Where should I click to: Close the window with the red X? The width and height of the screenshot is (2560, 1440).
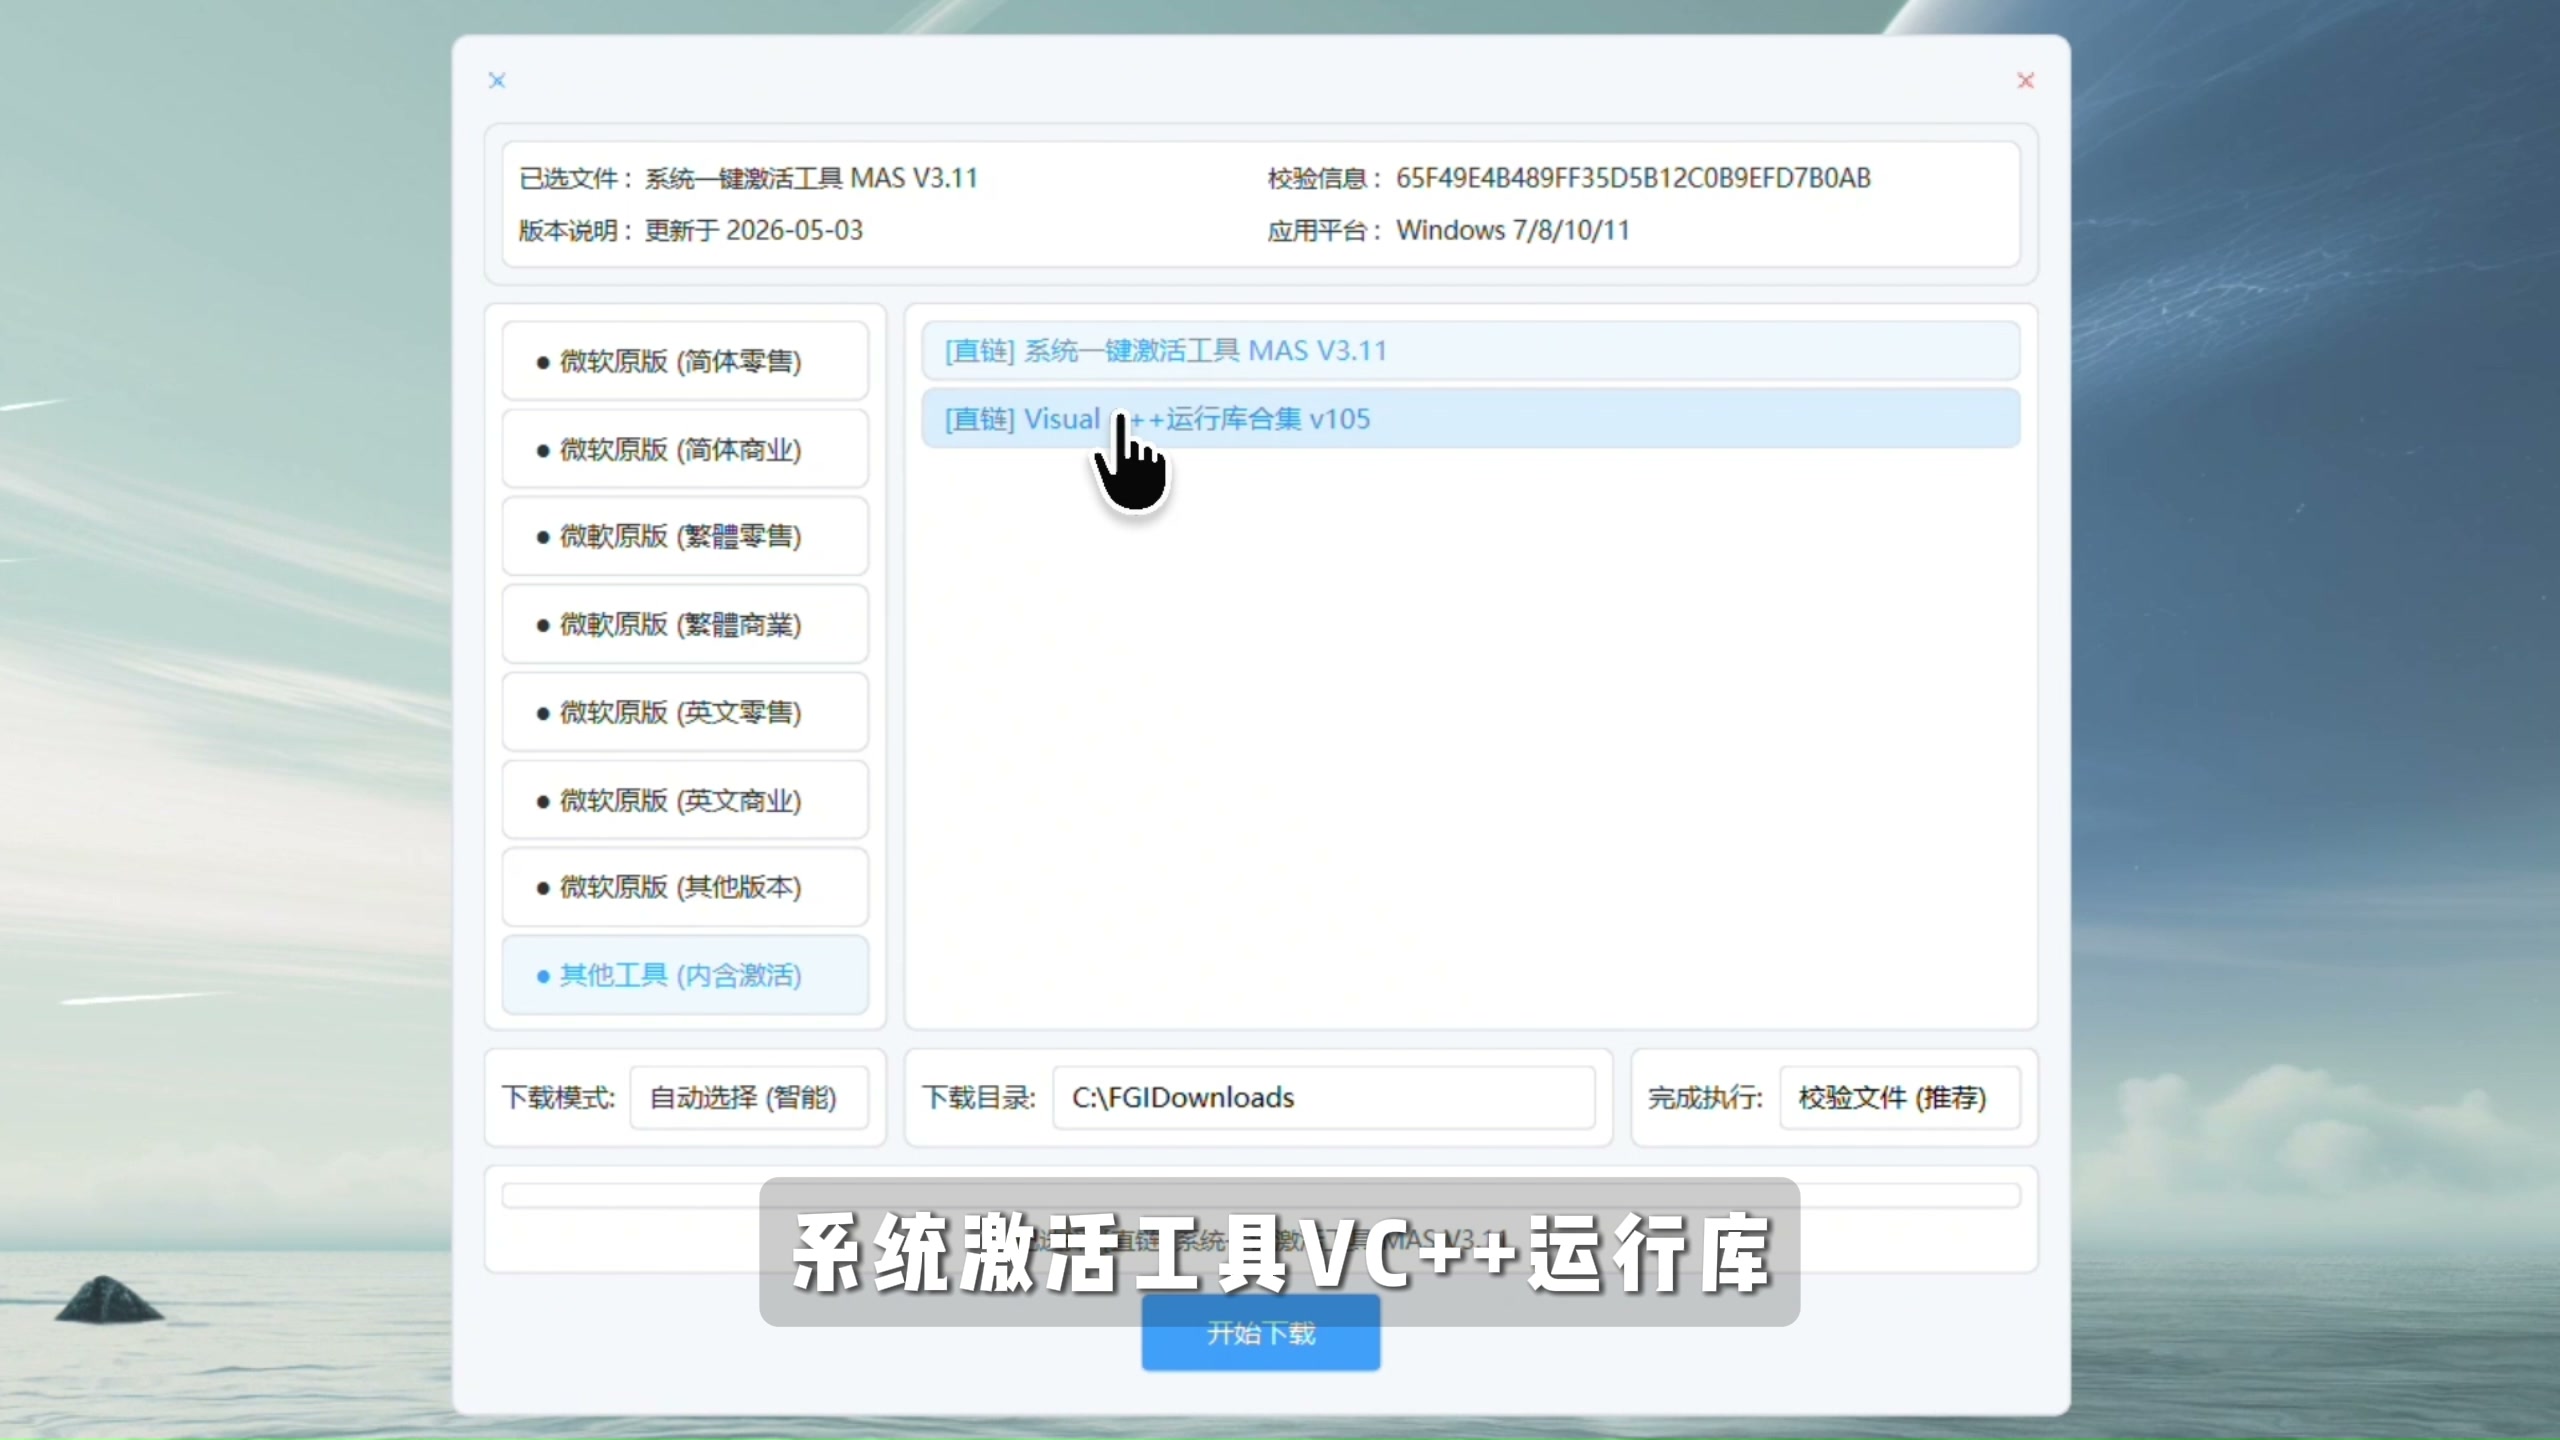[2025, 80]
